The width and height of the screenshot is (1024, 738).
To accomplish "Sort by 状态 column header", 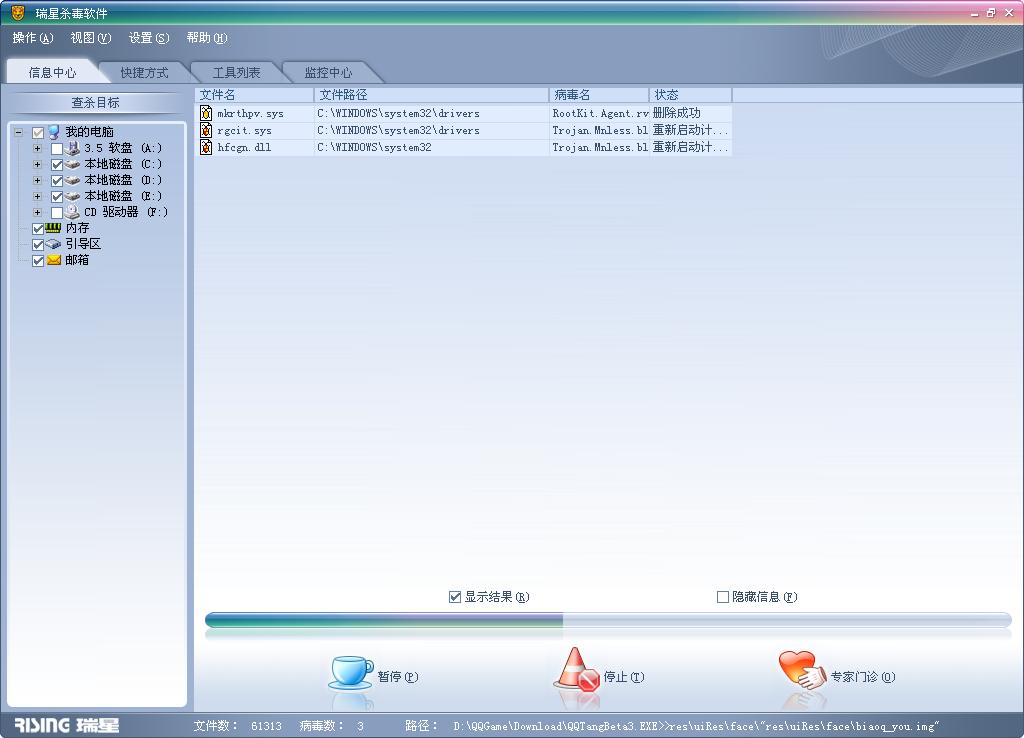I will coord(691,95).
